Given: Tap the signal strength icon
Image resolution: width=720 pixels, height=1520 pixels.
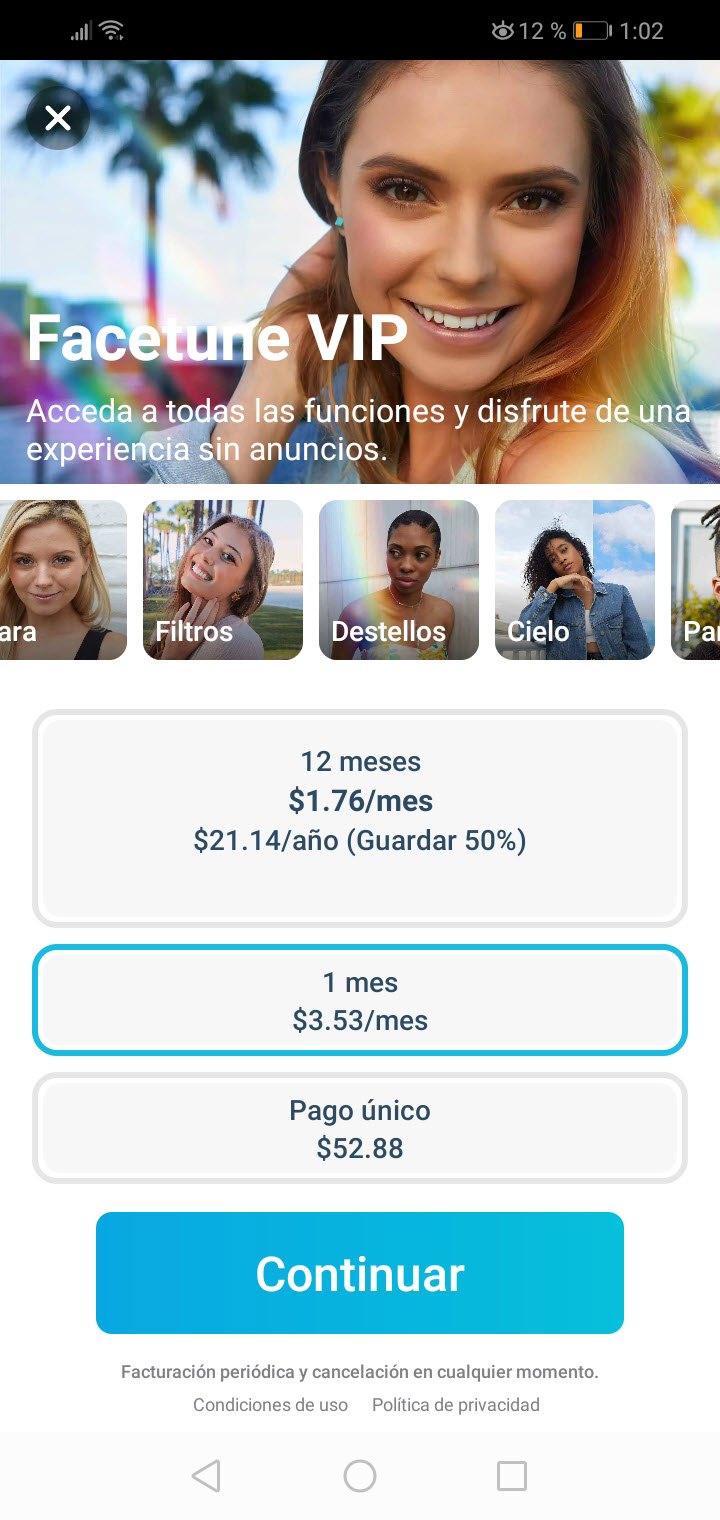Looking at the screenshot, I should tap(81, 32).
